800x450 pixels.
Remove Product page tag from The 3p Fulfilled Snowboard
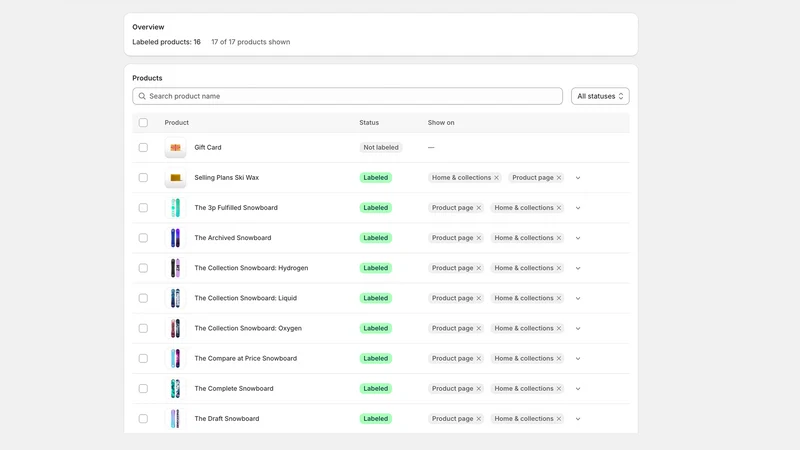(479, 208)
